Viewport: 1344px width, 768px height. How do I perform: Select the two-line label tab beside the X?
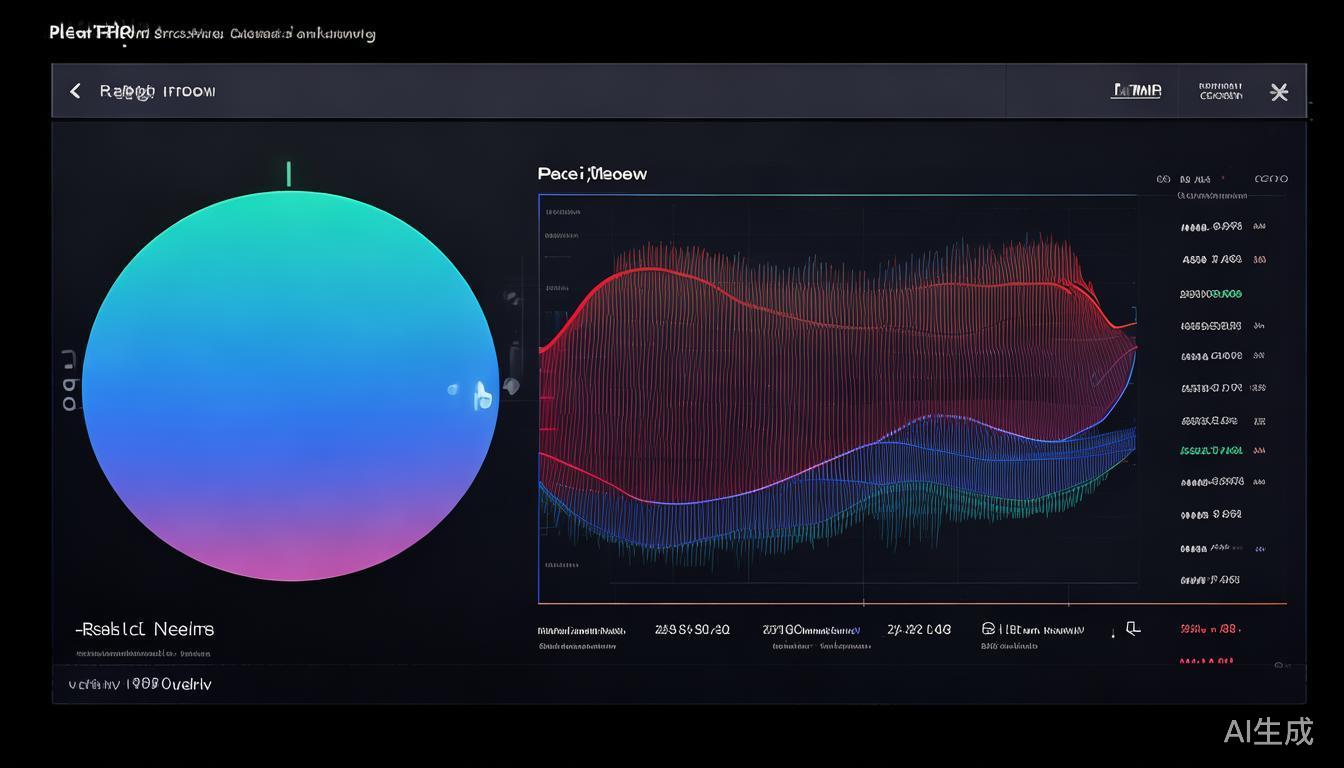click(1220, 91)
